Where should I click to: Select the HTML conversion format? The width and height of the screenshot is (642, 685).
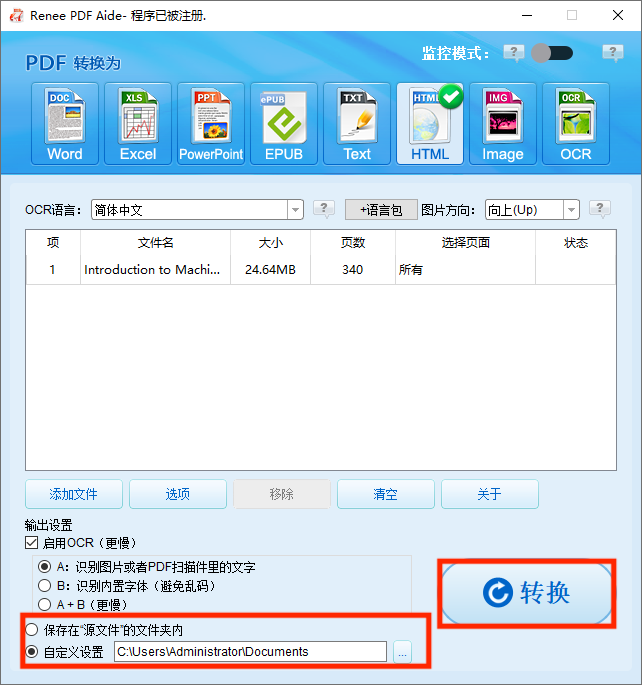(430, 124)
